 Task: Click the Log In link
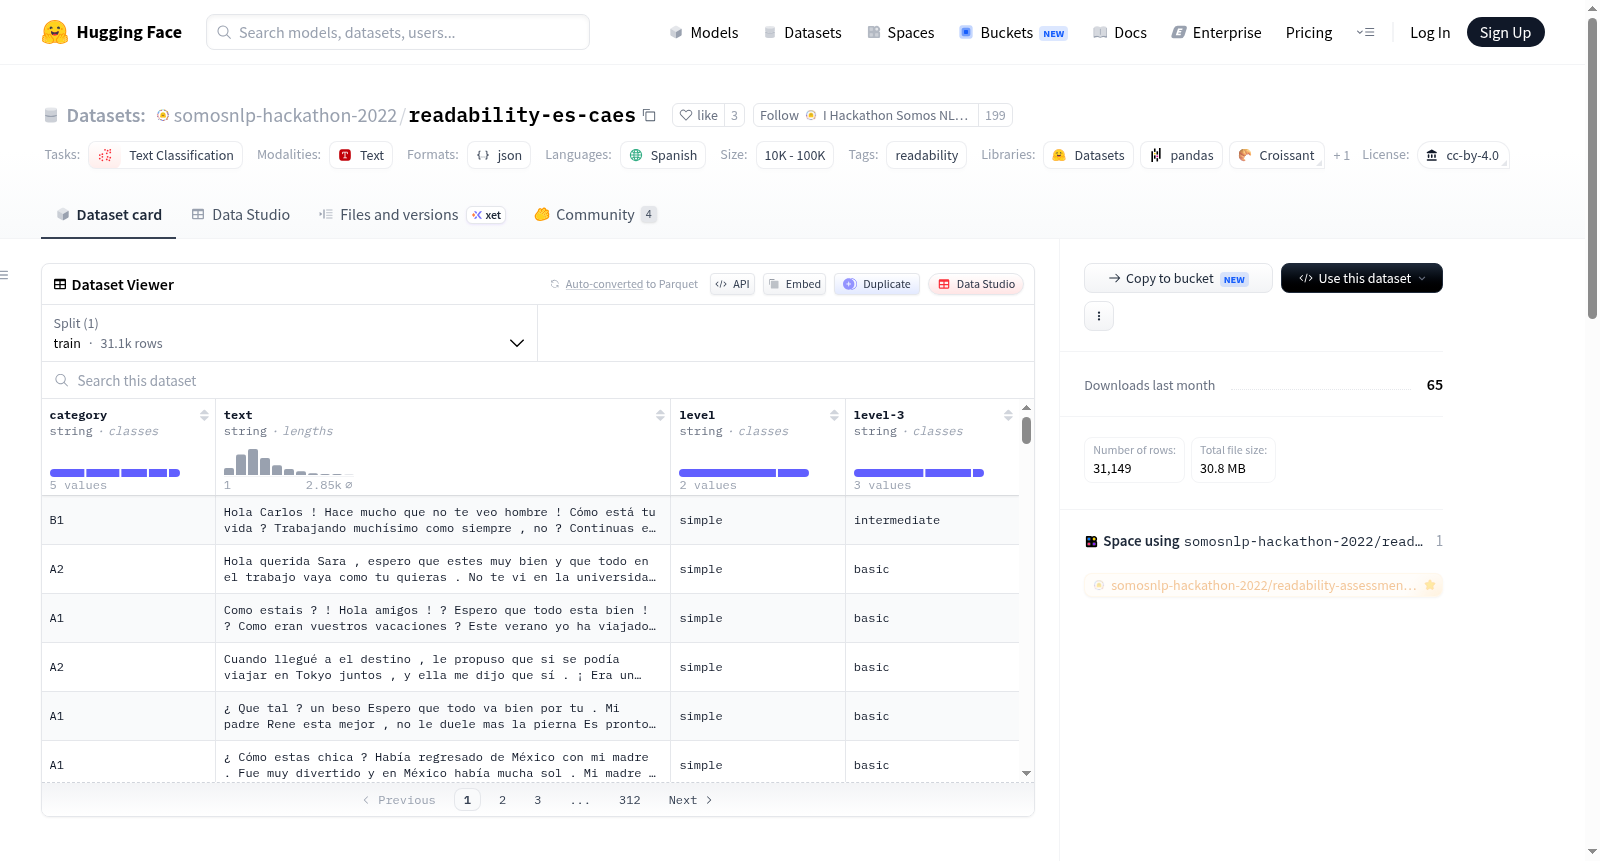coord(1430,32)
